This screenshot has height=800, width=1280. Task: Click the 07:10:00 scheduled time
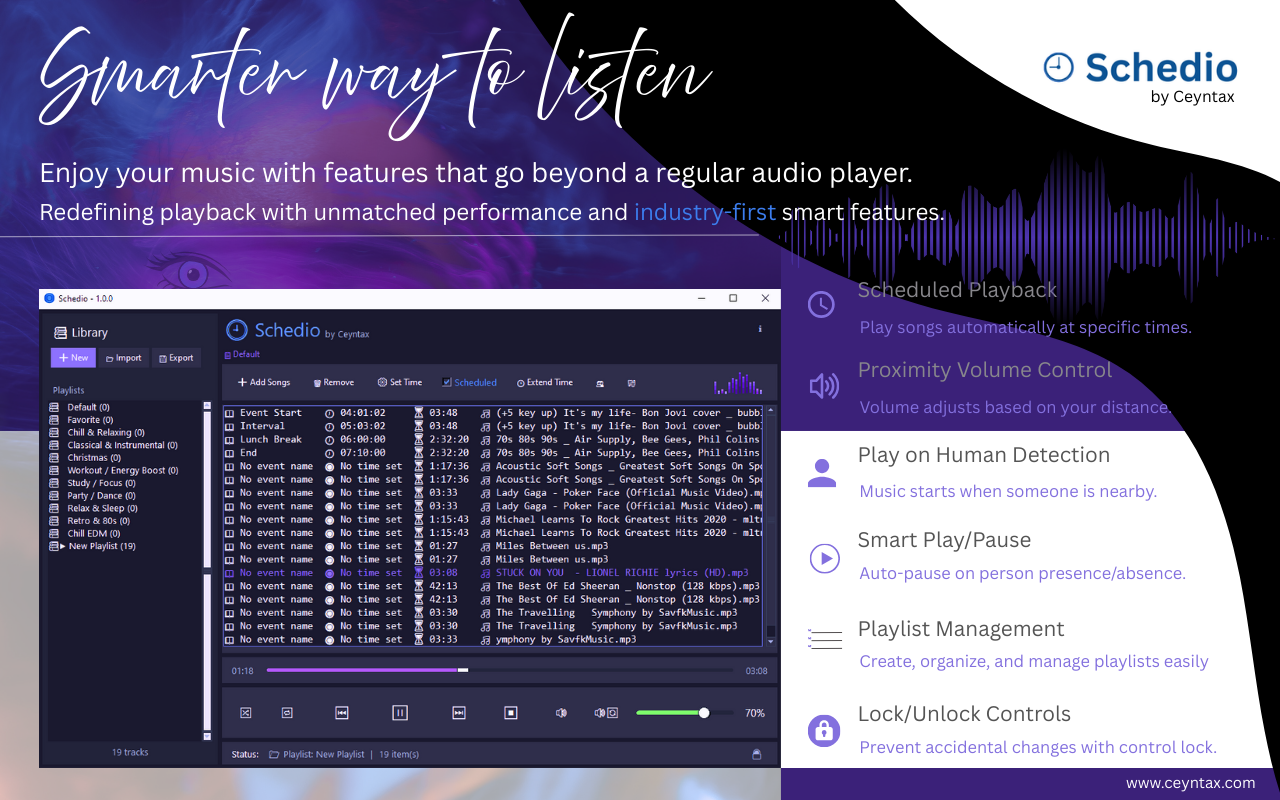[363, 453]
